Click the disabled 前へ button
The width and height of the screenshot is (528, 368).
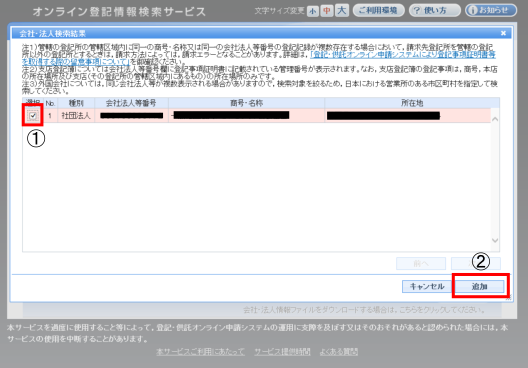(421, 264)
